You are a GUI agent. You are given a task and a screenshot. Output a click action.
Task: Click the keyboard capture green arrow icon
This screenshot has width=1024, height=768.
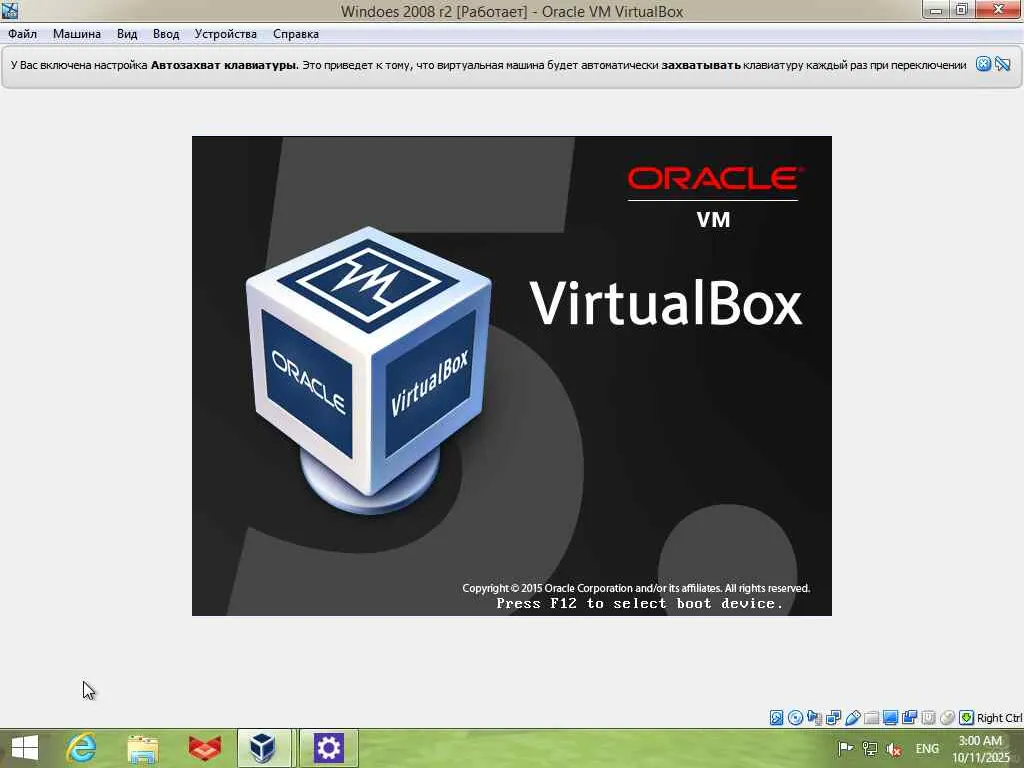tap(967, 718)
